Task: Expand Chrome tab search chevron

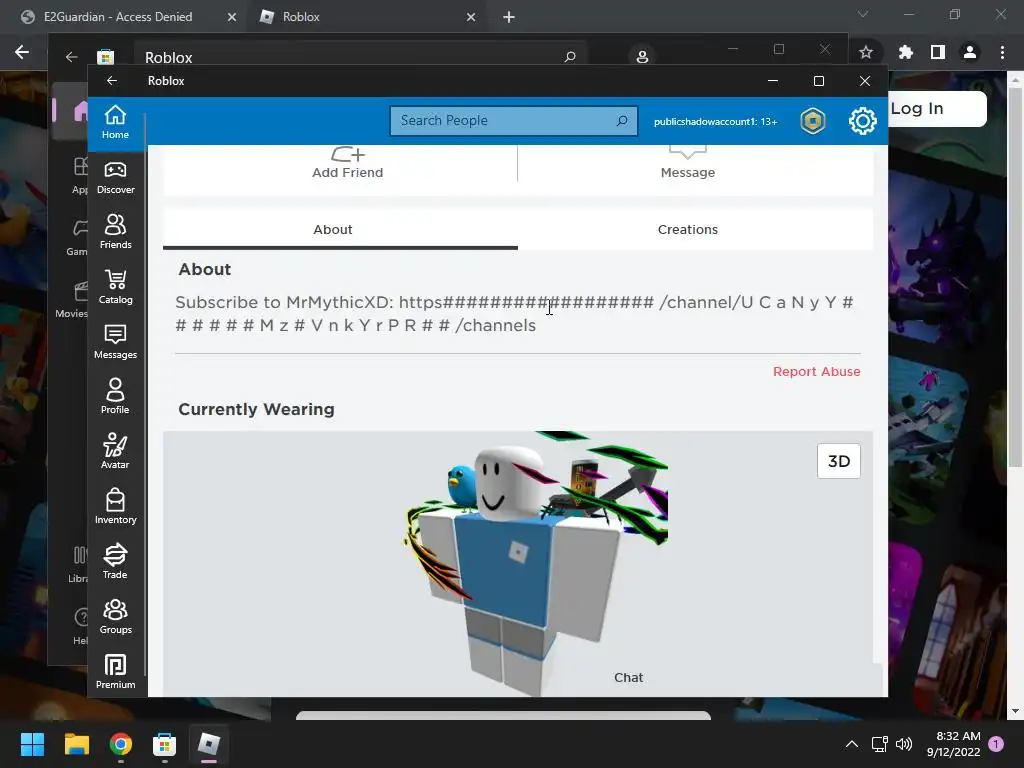Action: click(x=863, y=14)
